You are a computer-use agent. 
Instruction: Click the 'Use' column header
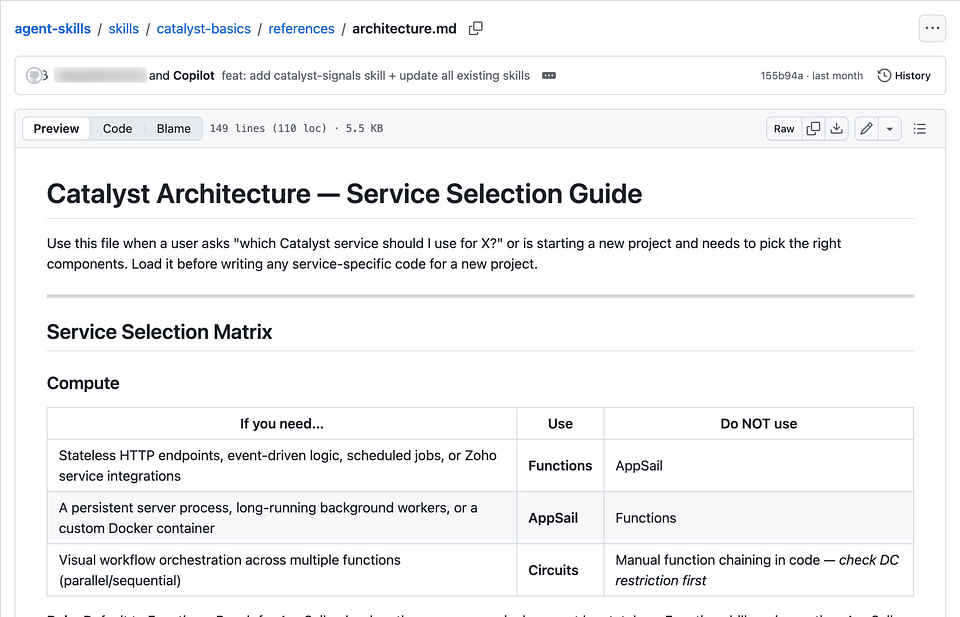pos(560,424)
